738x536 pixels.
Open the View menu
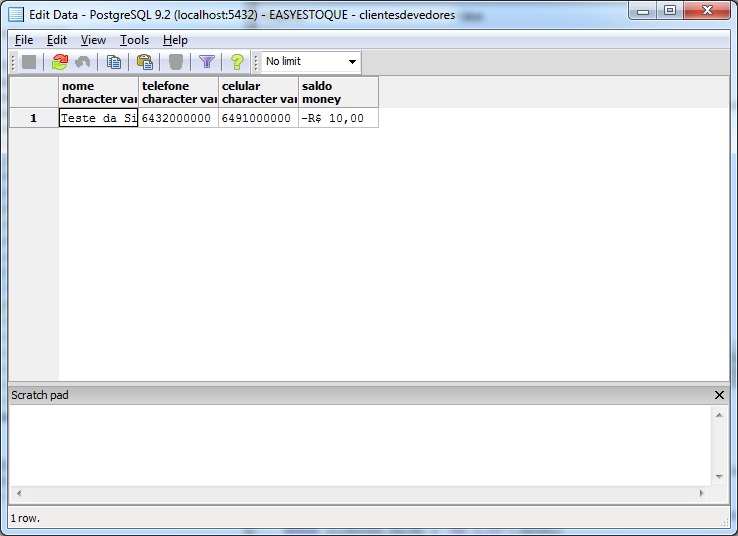(x=93, y=40)
